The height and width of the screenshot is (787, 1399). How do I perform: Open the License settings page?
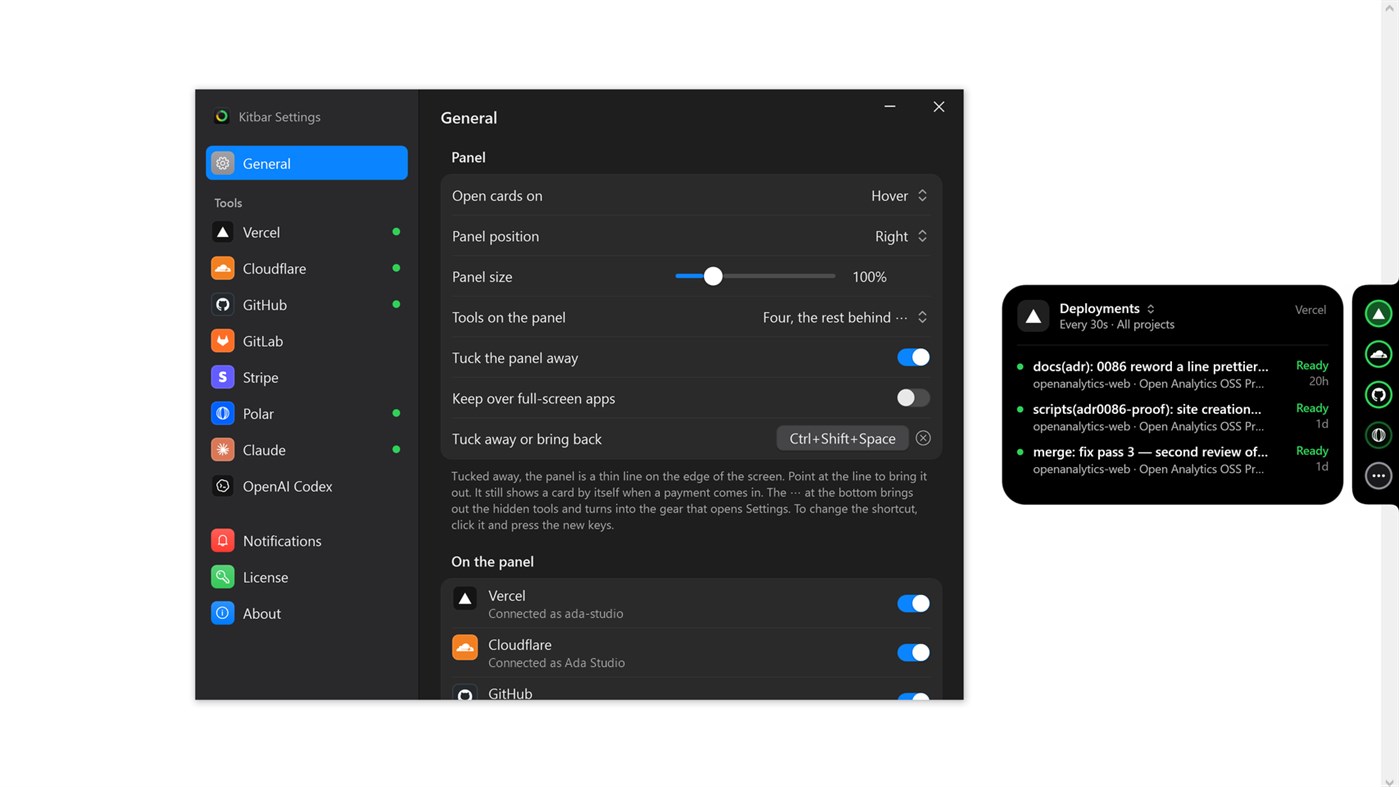coord(307,577)
